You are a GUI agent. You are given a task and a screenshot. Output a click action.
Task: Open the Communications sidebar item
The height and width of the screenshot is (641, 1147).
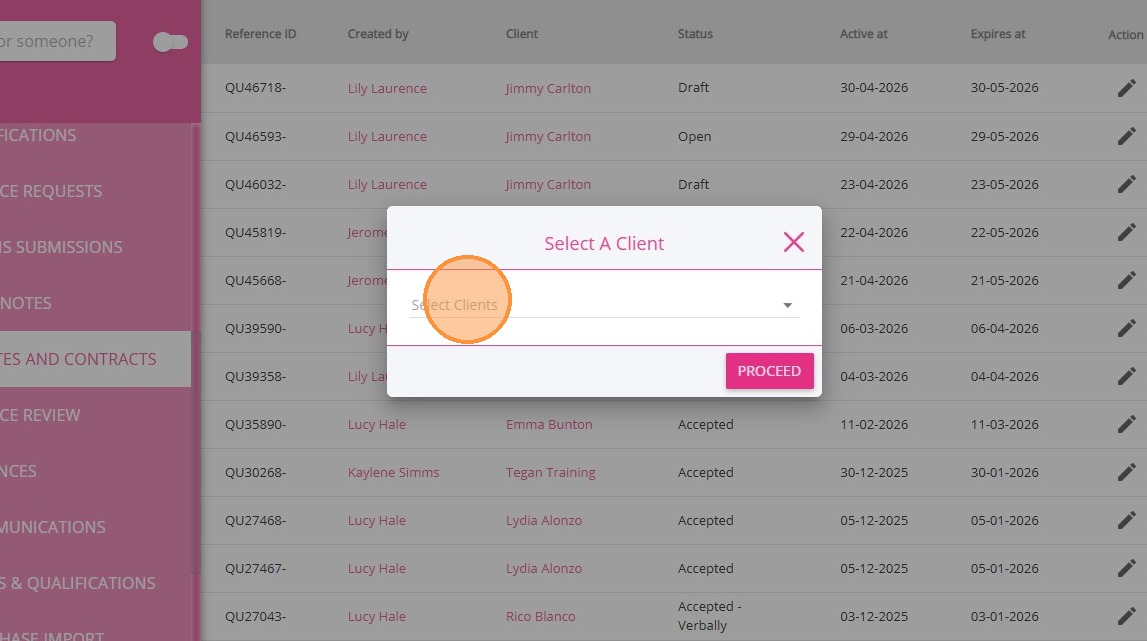point(55,527)
